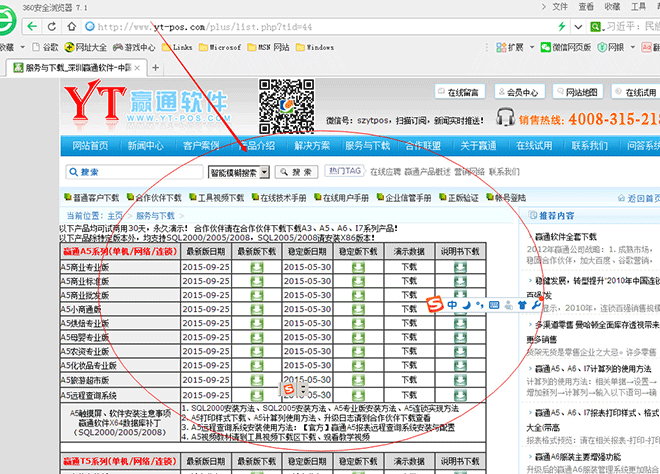The height and width of the screenshot is (474, 660).
Task: Click the 搜索 submit button
Action: point(296,172)
